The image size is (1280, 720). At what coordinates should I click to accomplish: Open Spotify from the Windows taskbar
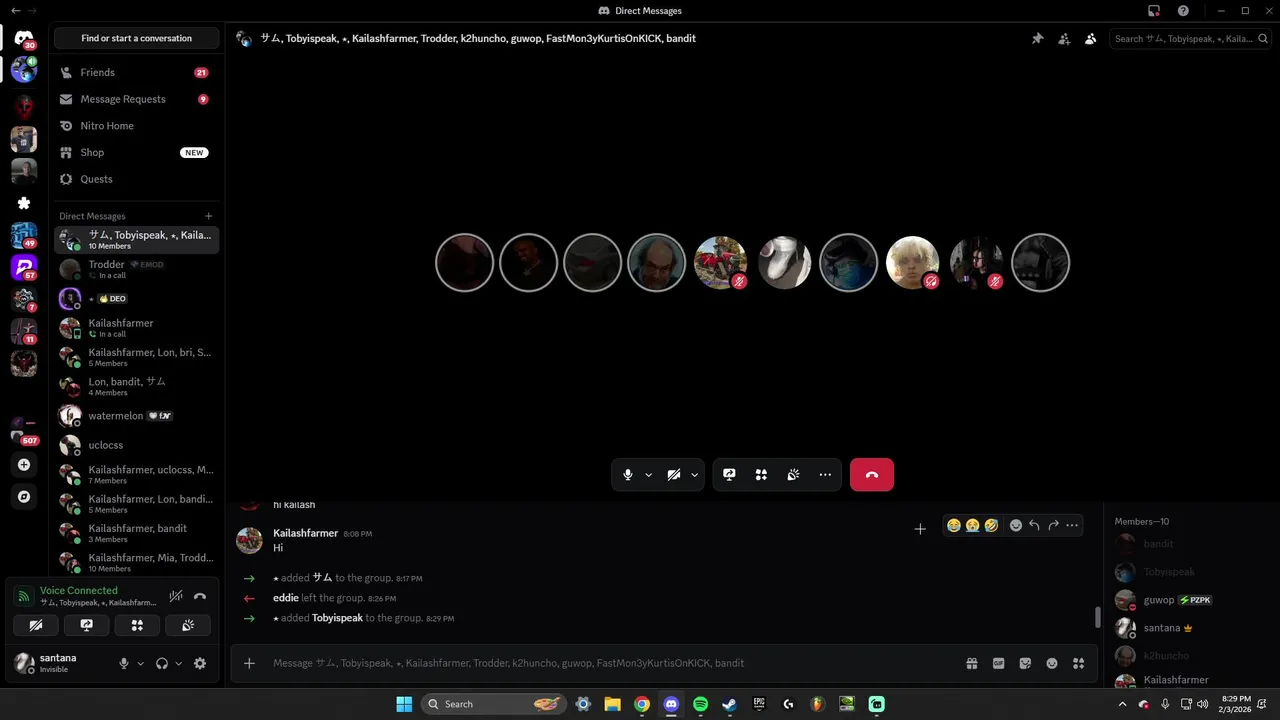tap(700, 704)
